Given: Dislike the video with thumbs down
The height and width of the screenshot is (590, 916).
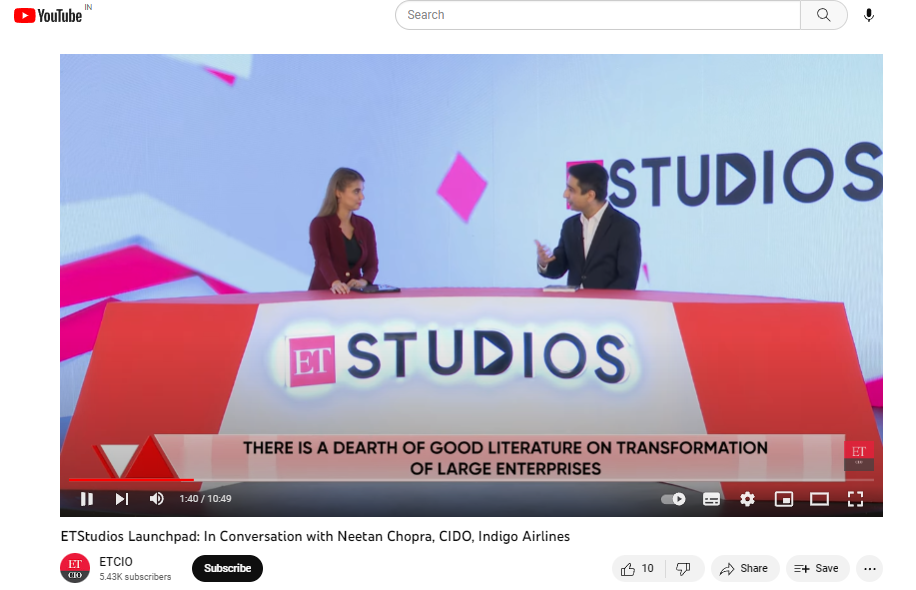Looking at the screenshot, I should (683, 569).
